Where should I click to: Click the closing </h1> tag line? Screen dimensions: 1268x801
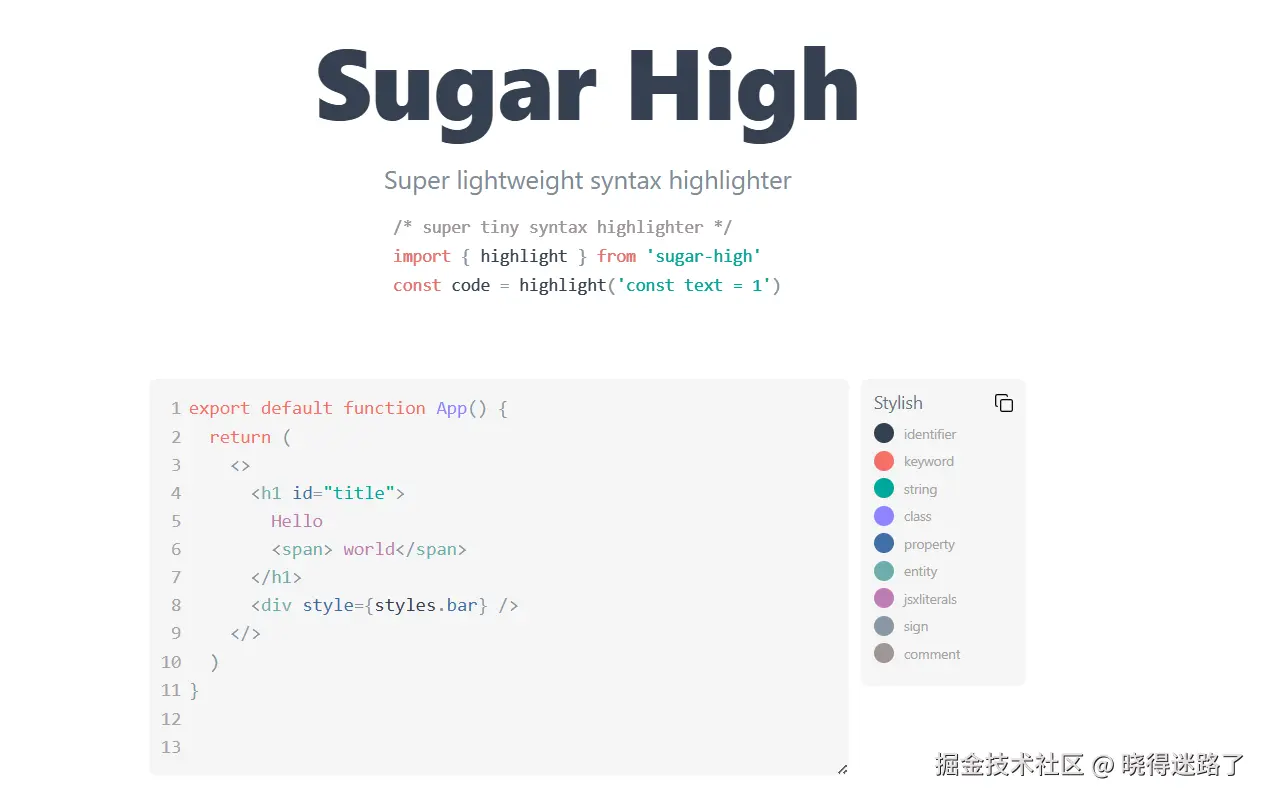[x=276, y=577]
